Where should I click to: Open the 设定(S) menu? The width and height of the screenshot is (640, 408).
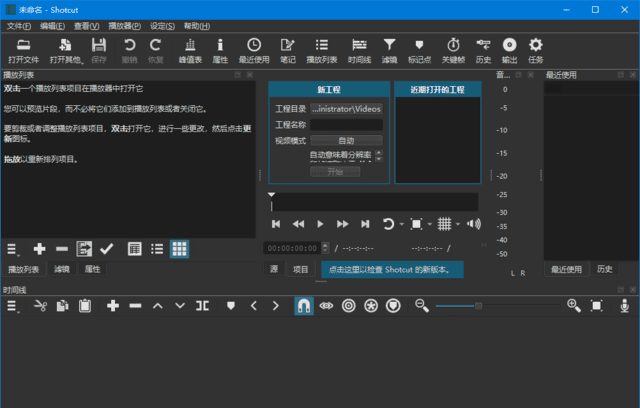[x=162, y=26]
